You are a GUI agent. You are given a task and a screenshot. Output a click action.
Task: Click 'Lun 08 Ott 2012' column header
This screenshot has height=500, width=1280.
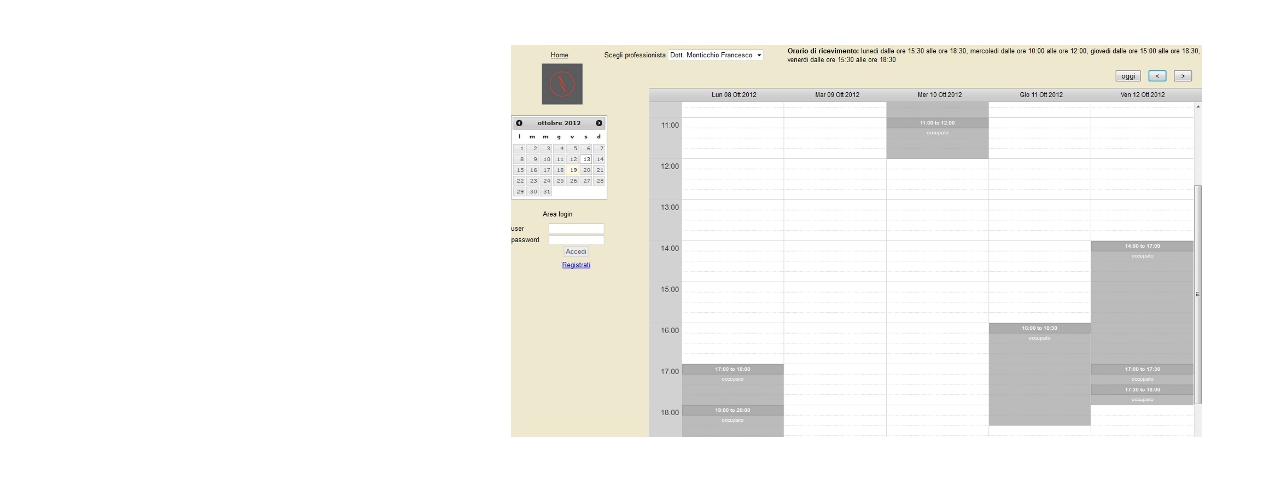(x=733, y=95)
